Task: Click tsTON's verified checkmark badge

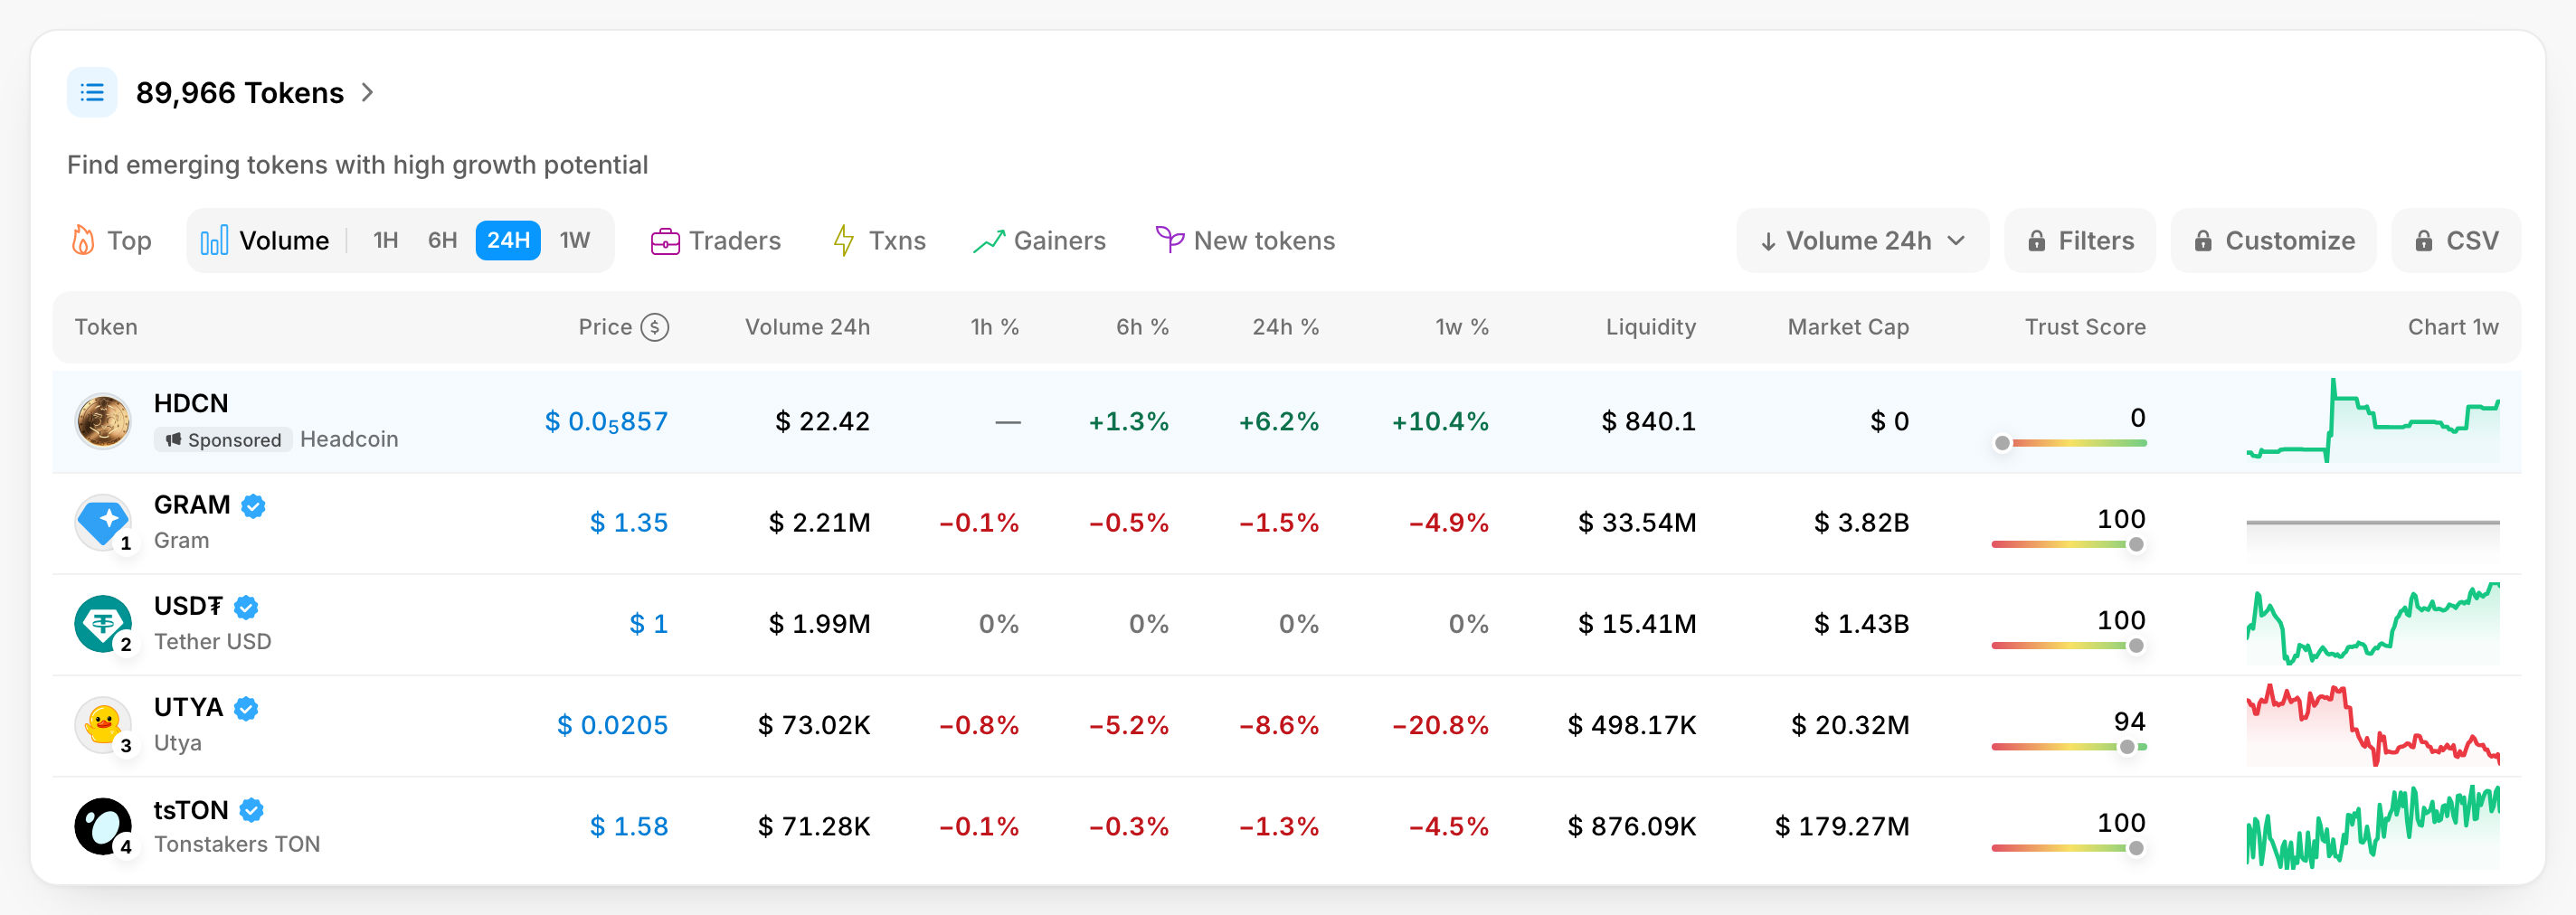Action: [x=252, y=810]
